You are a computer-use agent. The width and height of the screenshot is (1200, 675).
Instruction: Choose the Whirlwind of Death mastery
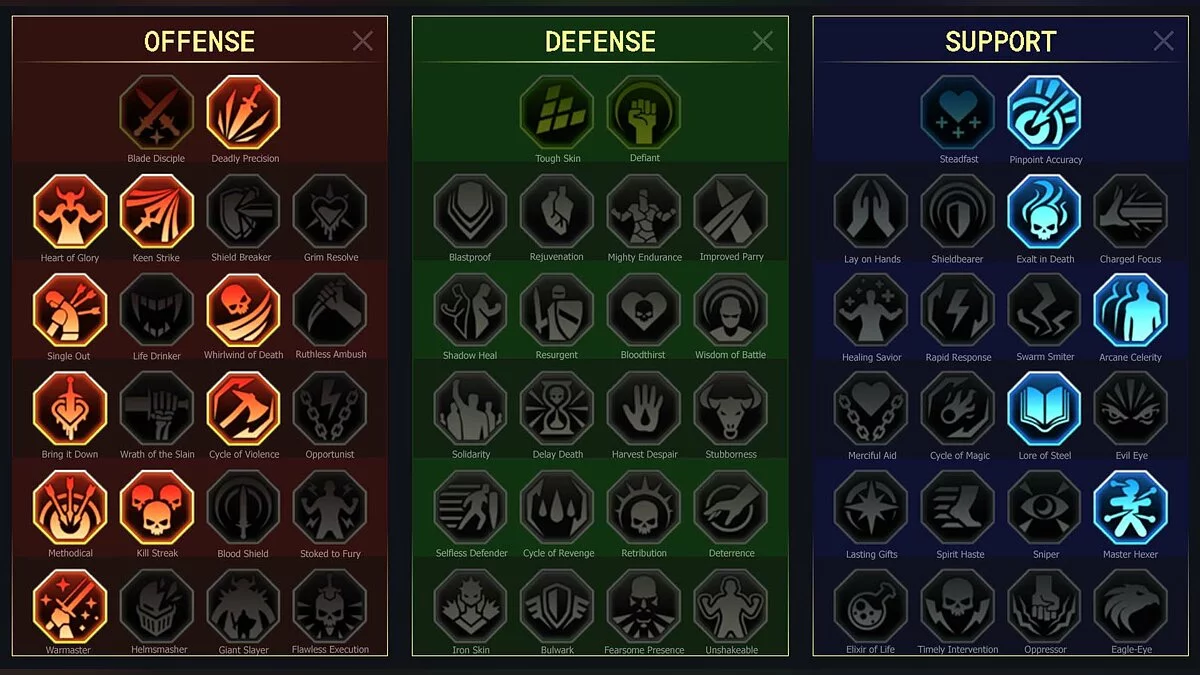coord(244,310)
